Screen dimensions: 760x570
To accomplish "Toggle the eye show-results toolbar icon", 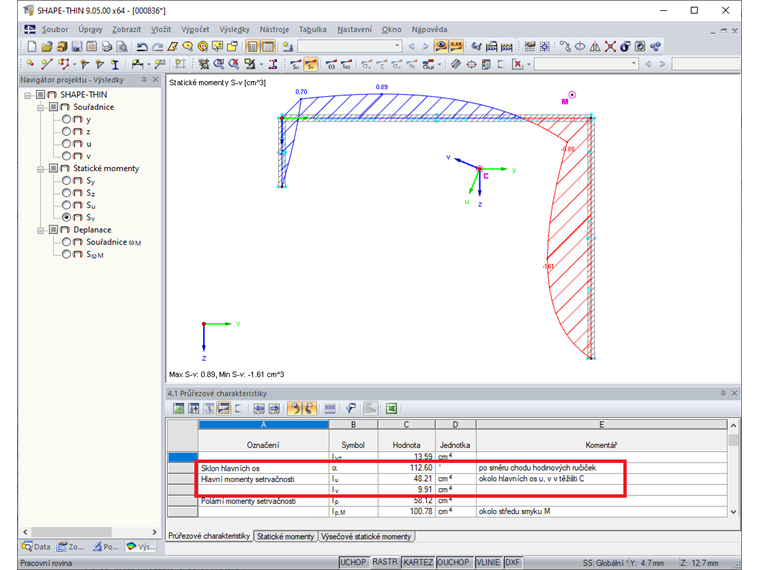I will (x=441, y=47).
